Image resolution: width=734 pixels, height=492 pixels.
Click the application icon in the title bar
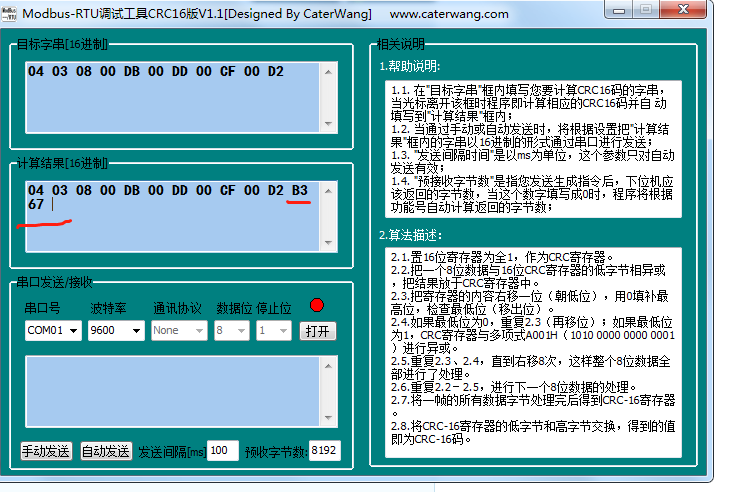click(9, 13)
